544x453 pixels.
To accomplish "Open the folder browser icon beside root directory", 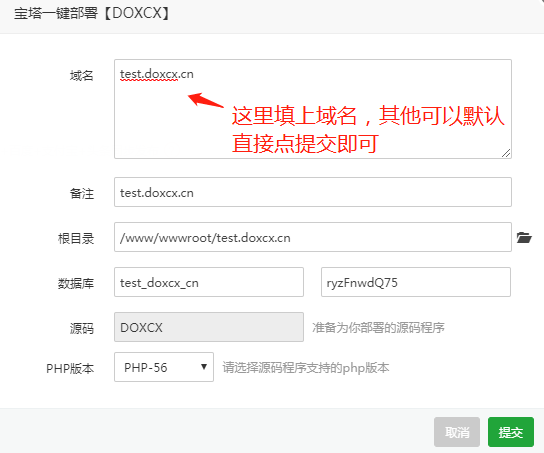I will point(524,238).
